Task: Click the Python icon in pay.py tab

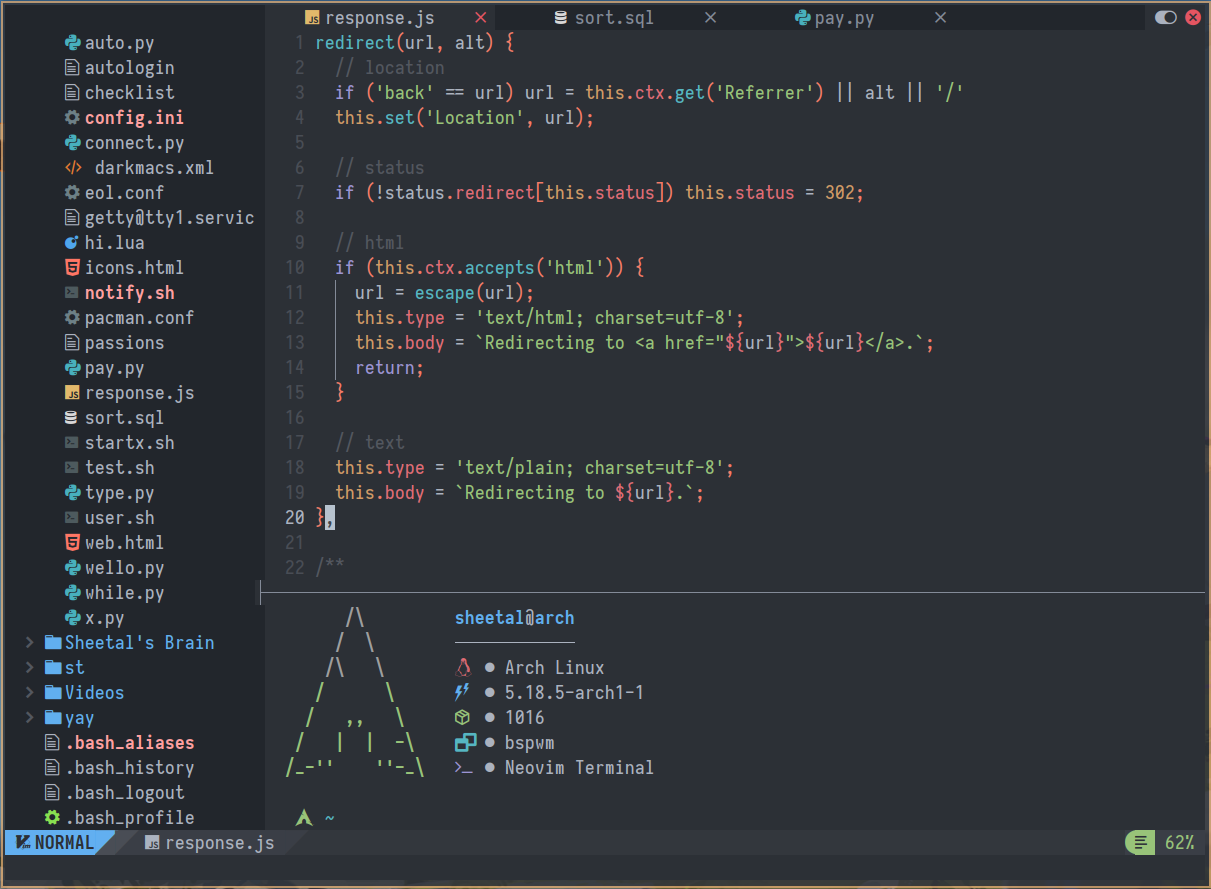Action: pyautogui.click(x=802, y=18)
